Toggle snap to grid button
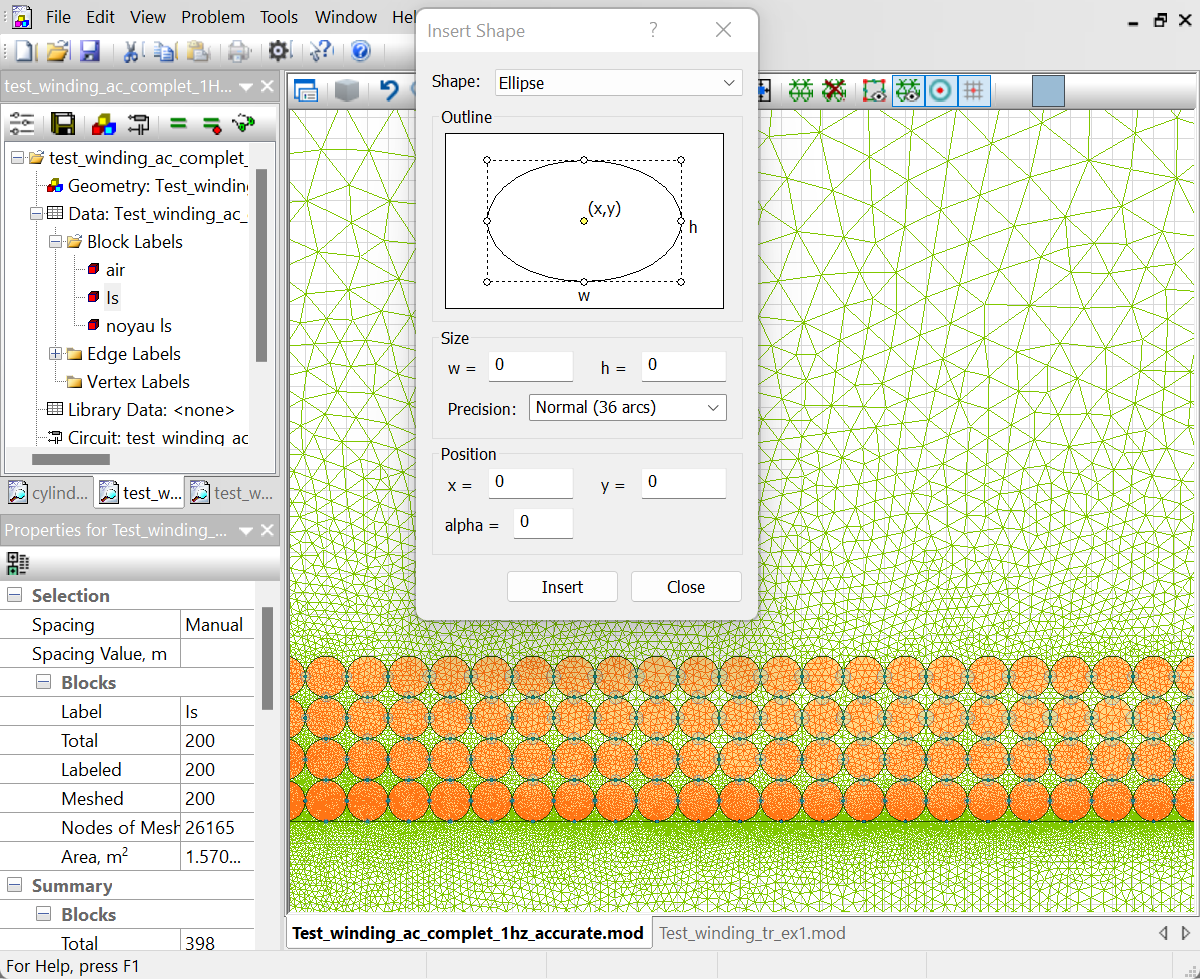Viewport: 1200px width, 979px height. (x=973, y=91)
